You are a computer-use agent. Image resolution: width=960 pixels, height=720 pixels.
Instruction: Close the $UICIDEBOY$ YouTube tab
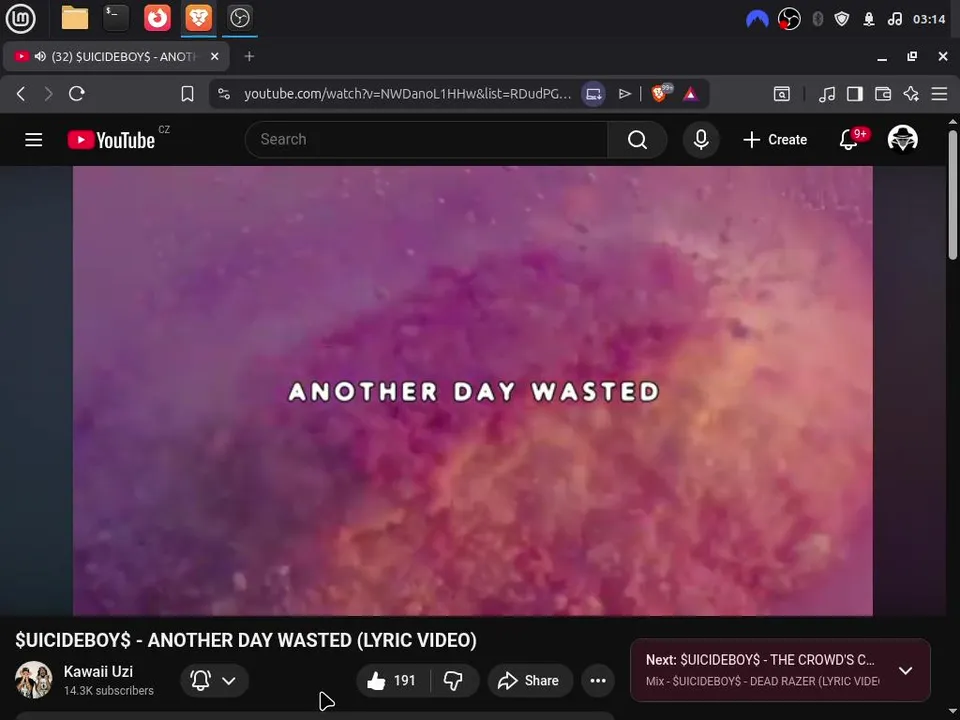(215, 56)
